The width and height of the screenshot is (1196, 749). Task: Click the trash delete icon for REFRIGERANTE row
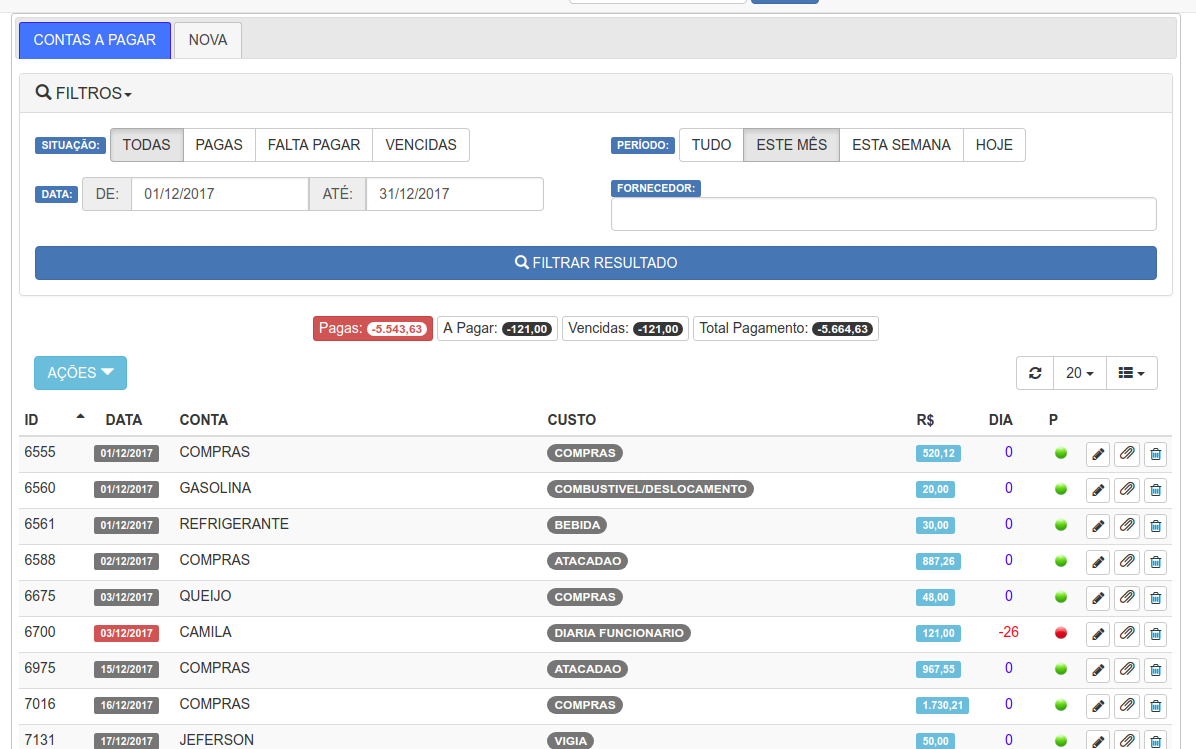click(x=1155, y=526)
